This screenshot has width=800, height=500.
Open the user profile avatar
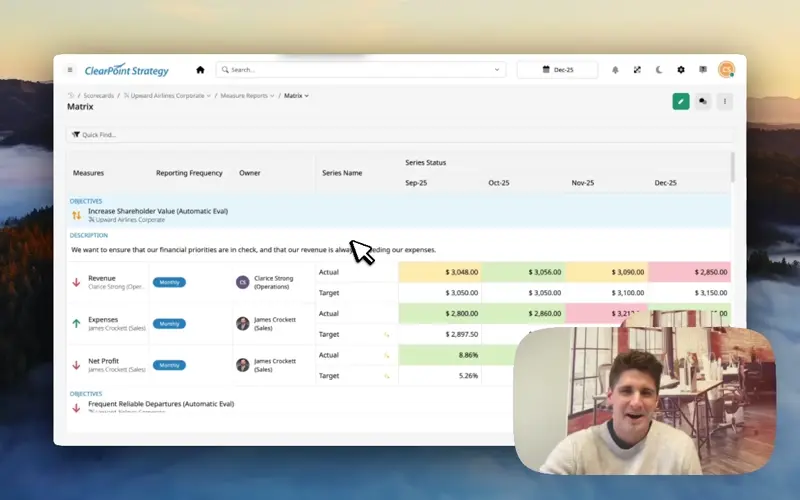click(x=726, y=69)
